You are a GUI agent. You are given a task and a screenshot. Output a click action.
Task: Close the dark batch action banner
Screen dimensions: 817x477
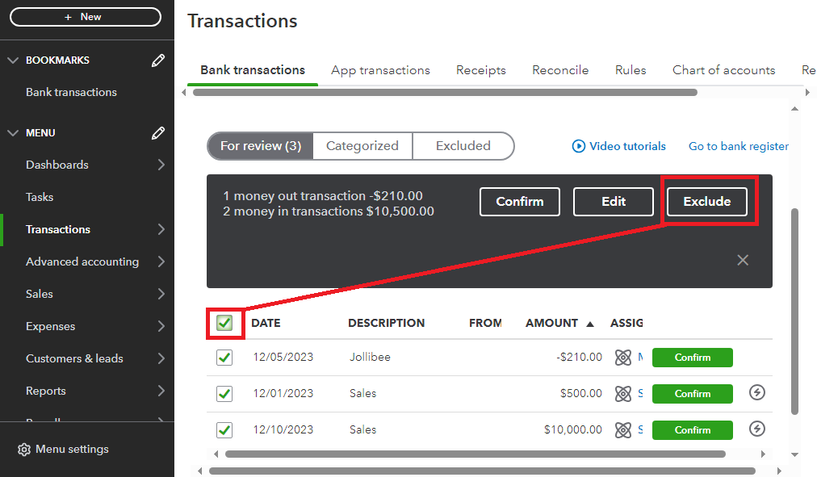click(x=743, y=260)
